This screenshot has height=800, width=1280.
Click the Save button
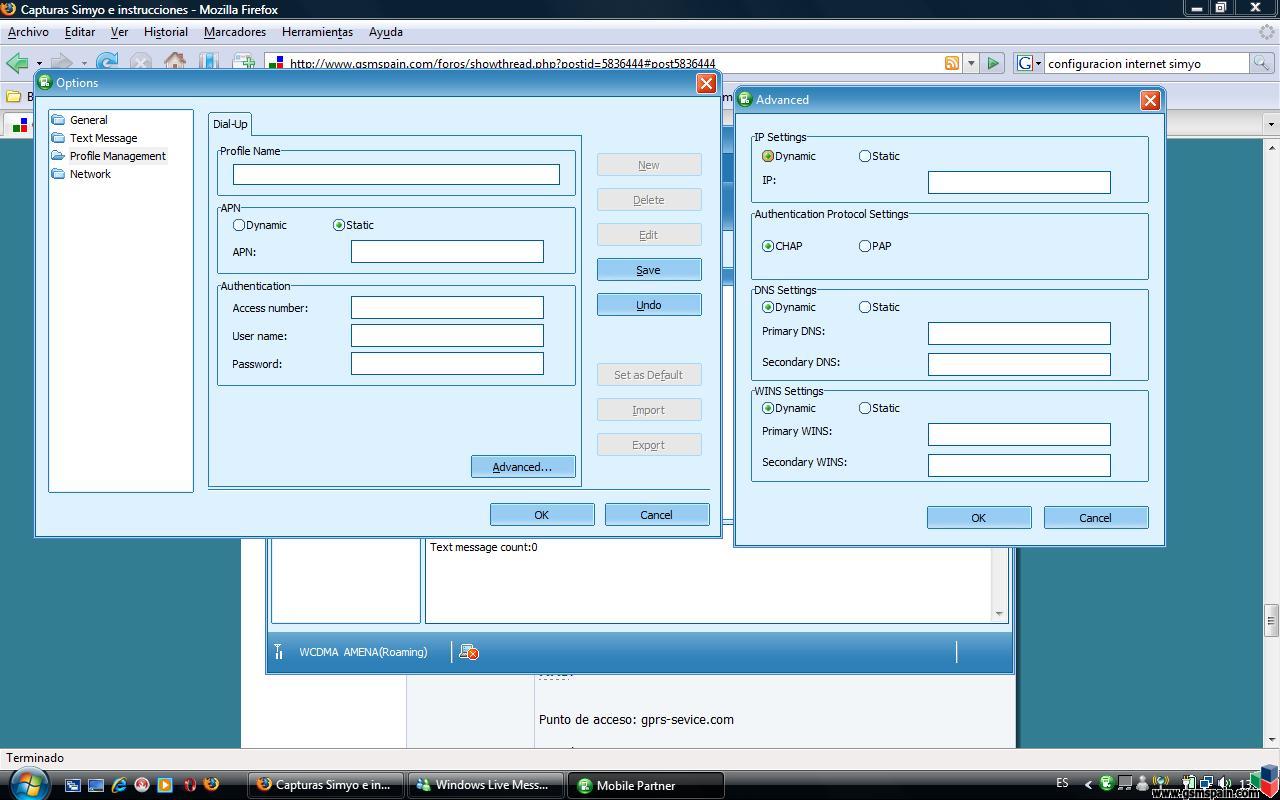coord(649,270)
